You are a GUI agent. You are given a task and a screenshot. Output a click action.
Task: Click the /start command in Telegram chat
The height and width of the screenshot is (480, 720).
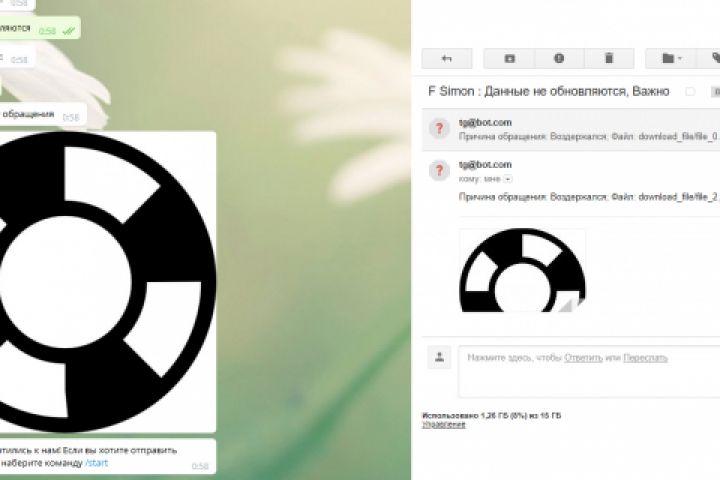[x=96, y=463]
